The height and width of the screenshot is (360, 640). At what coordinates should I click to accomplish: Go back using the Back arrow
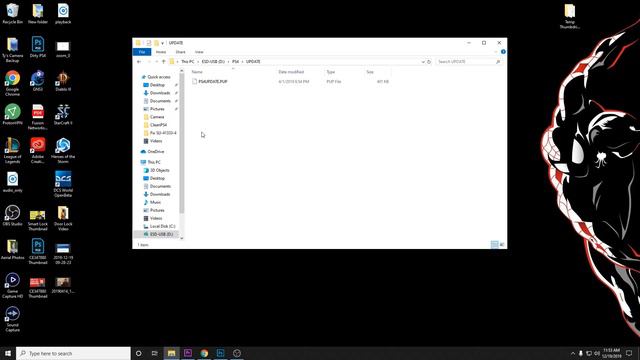139,62
